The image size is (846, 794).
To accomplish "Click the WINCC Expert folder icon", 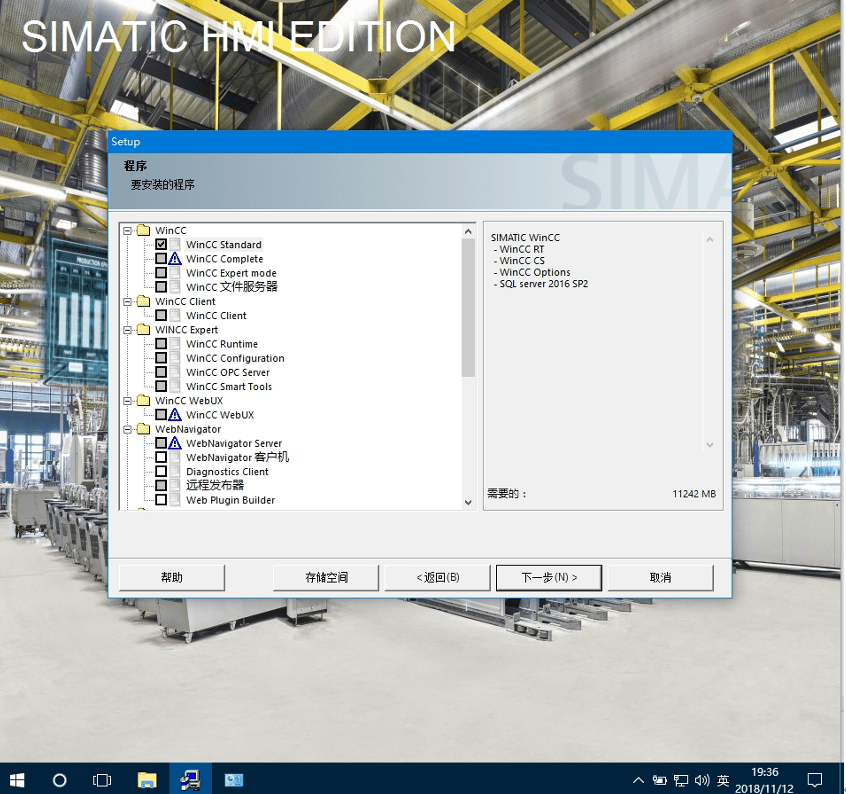I will (x=144, y=330).
